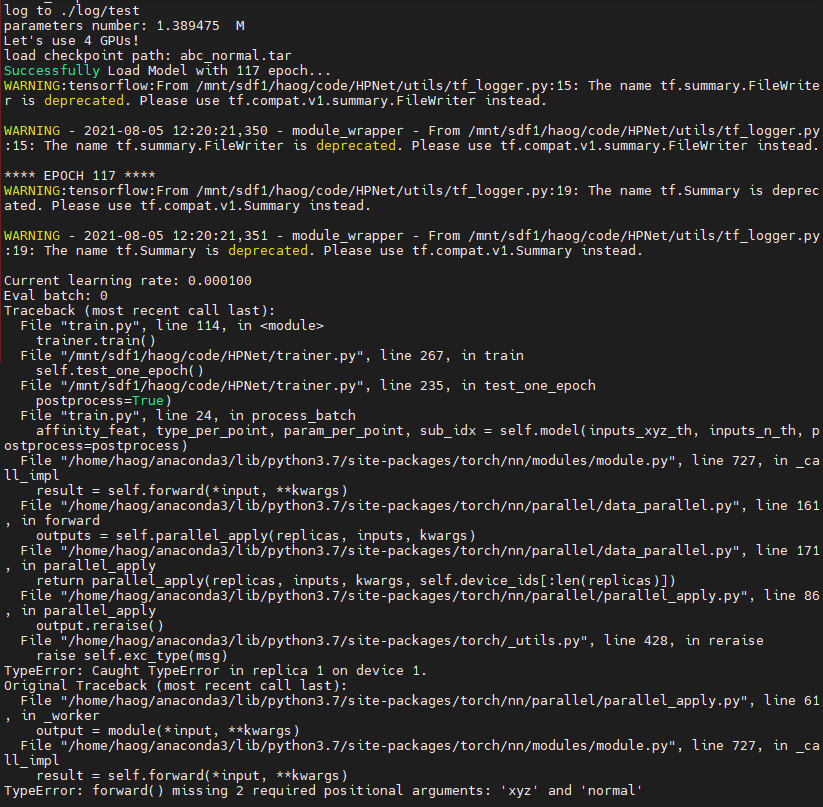
Task: Click the 'log to ./log/test' line
Action: pyautogui.click(x=72, y=10)
